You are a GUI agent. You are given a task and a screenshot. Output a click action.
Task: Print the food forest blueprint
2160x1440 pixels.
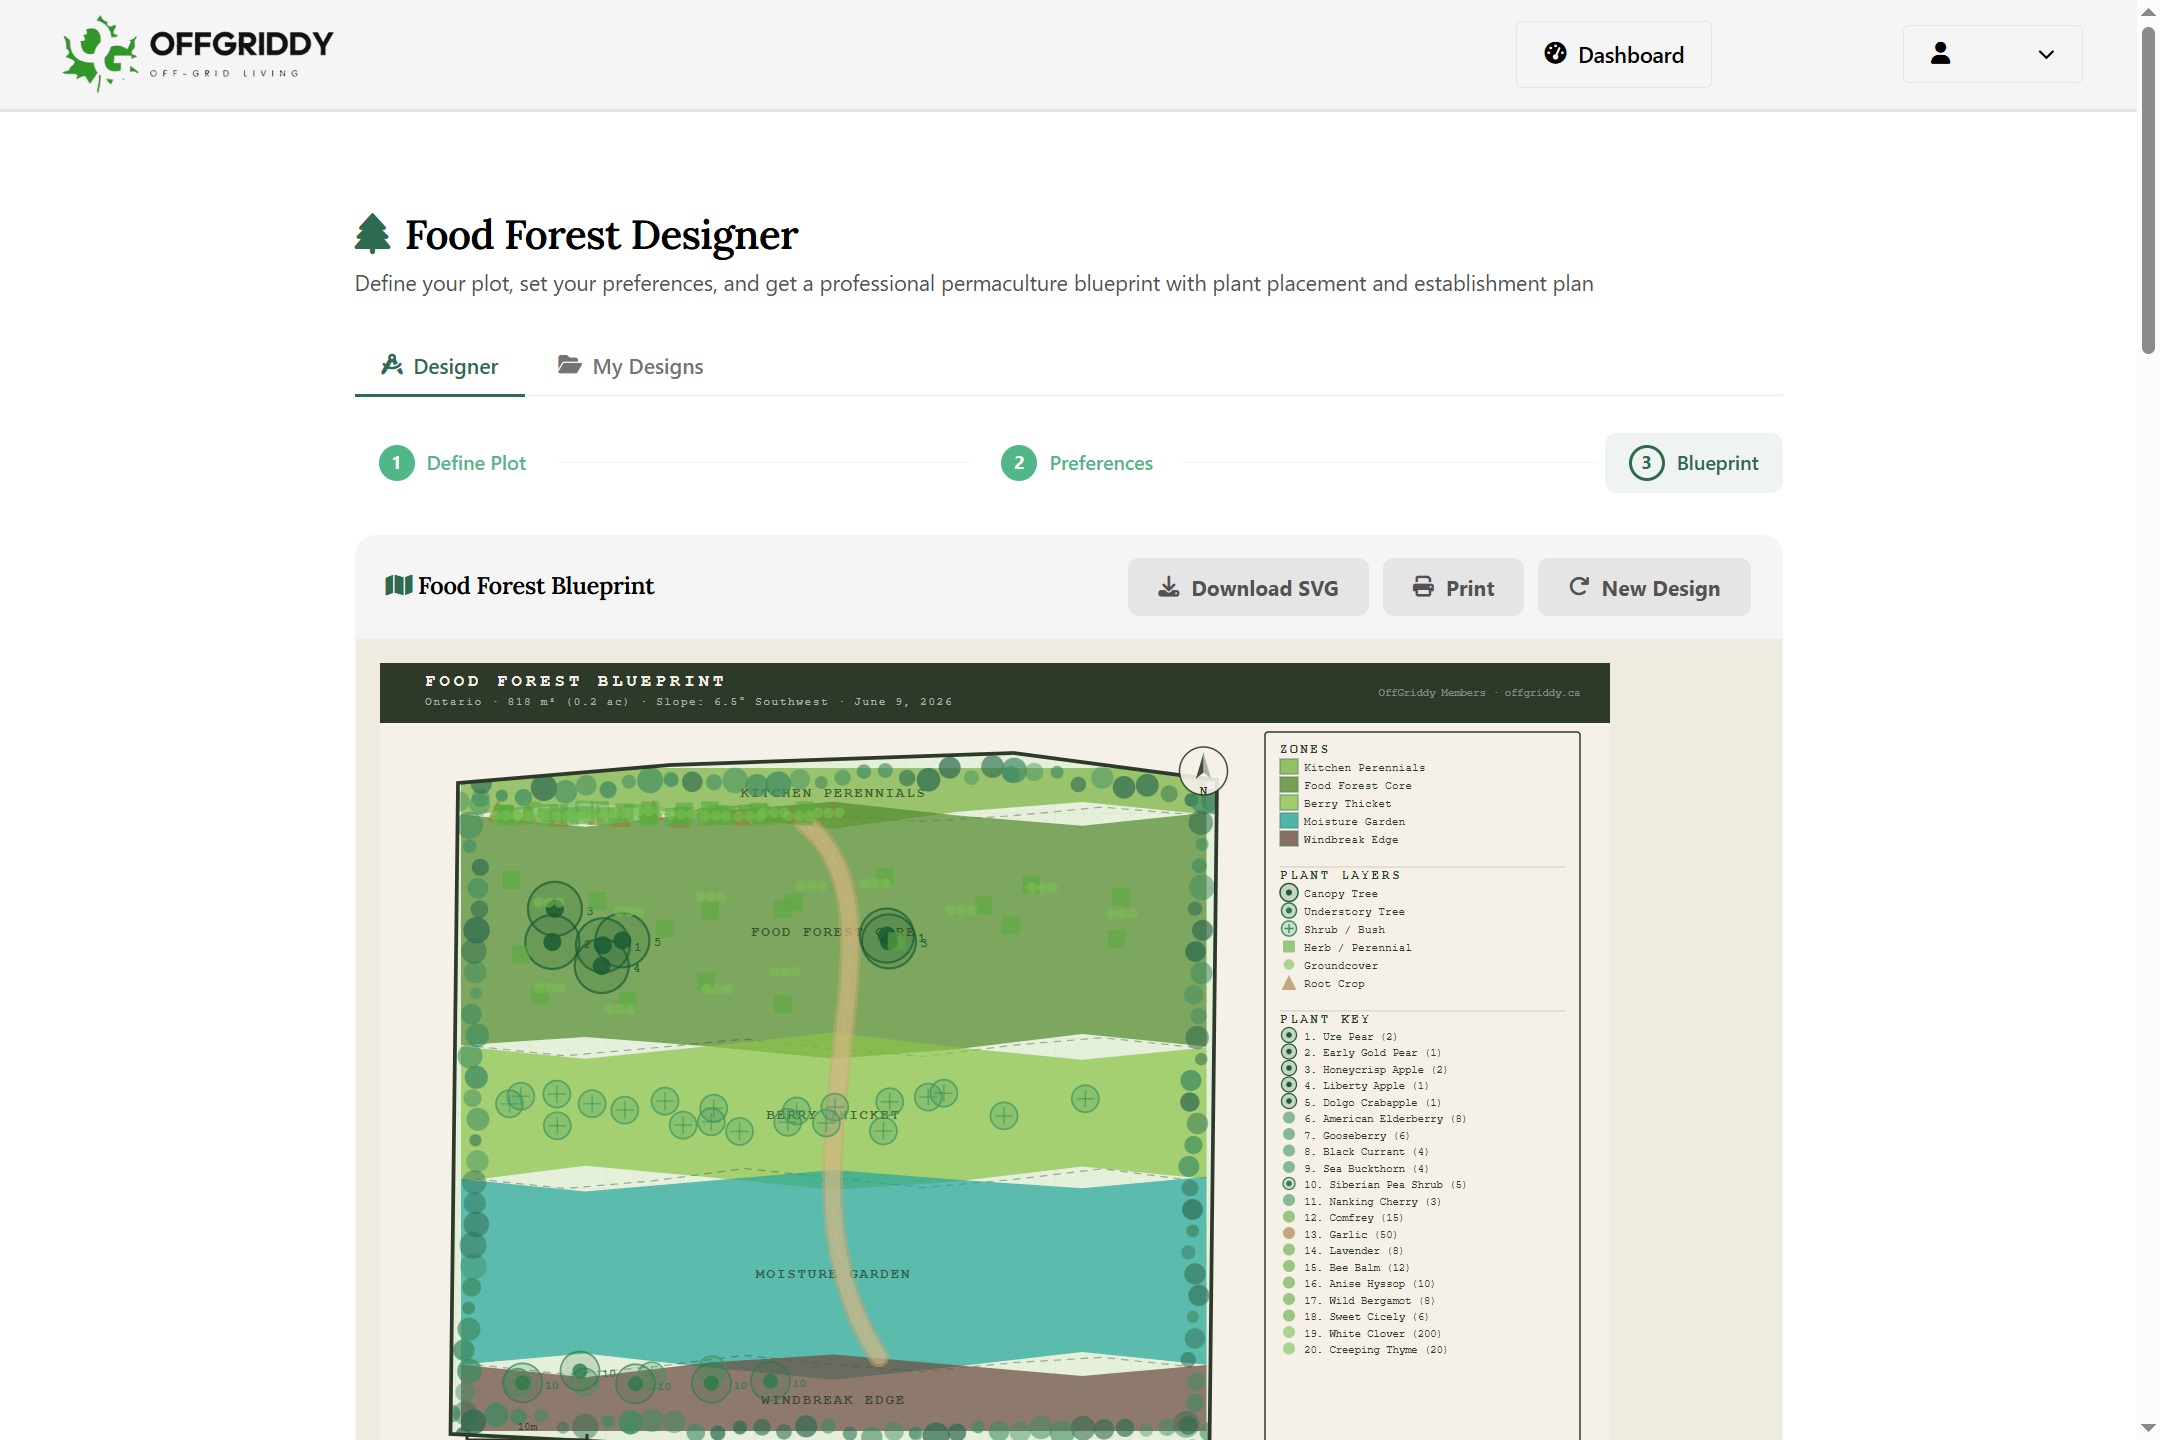tap(1453, 587)
